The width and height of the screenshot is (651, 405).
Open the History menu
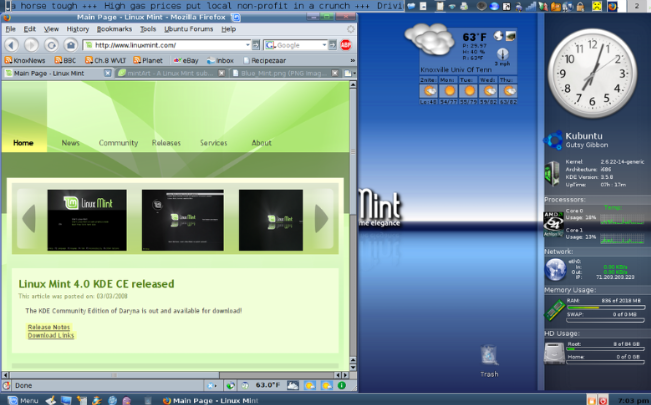point(78,29)
